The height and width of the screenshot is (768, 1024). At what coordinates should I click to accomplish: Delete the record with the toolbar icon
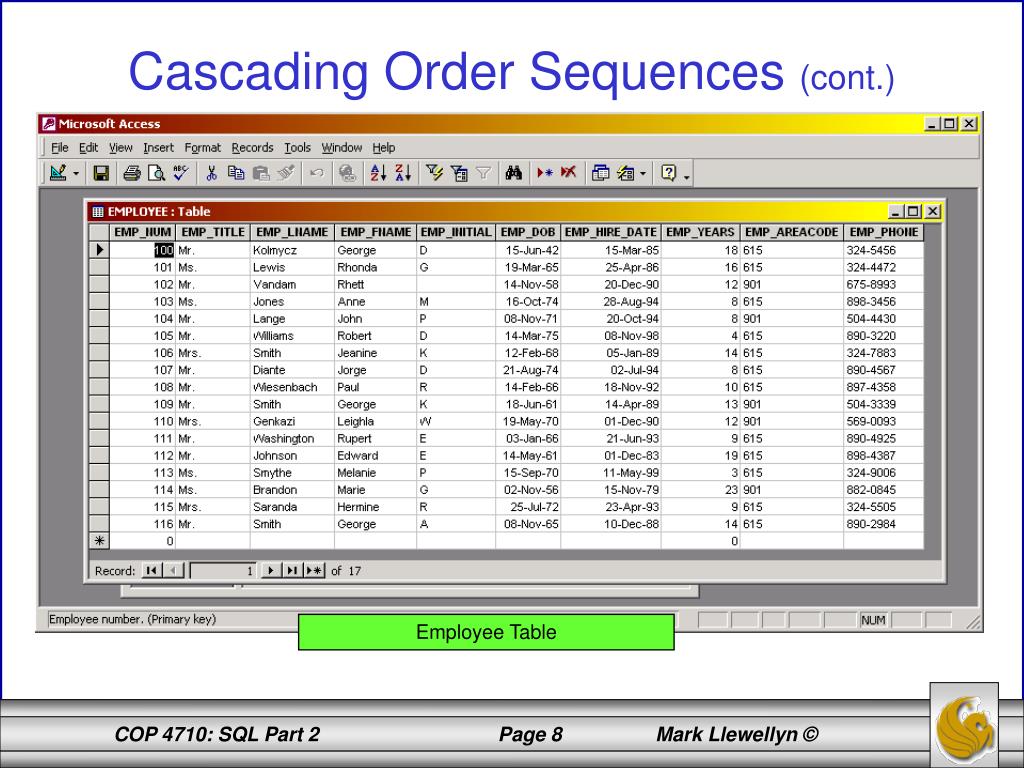(569, 173)
